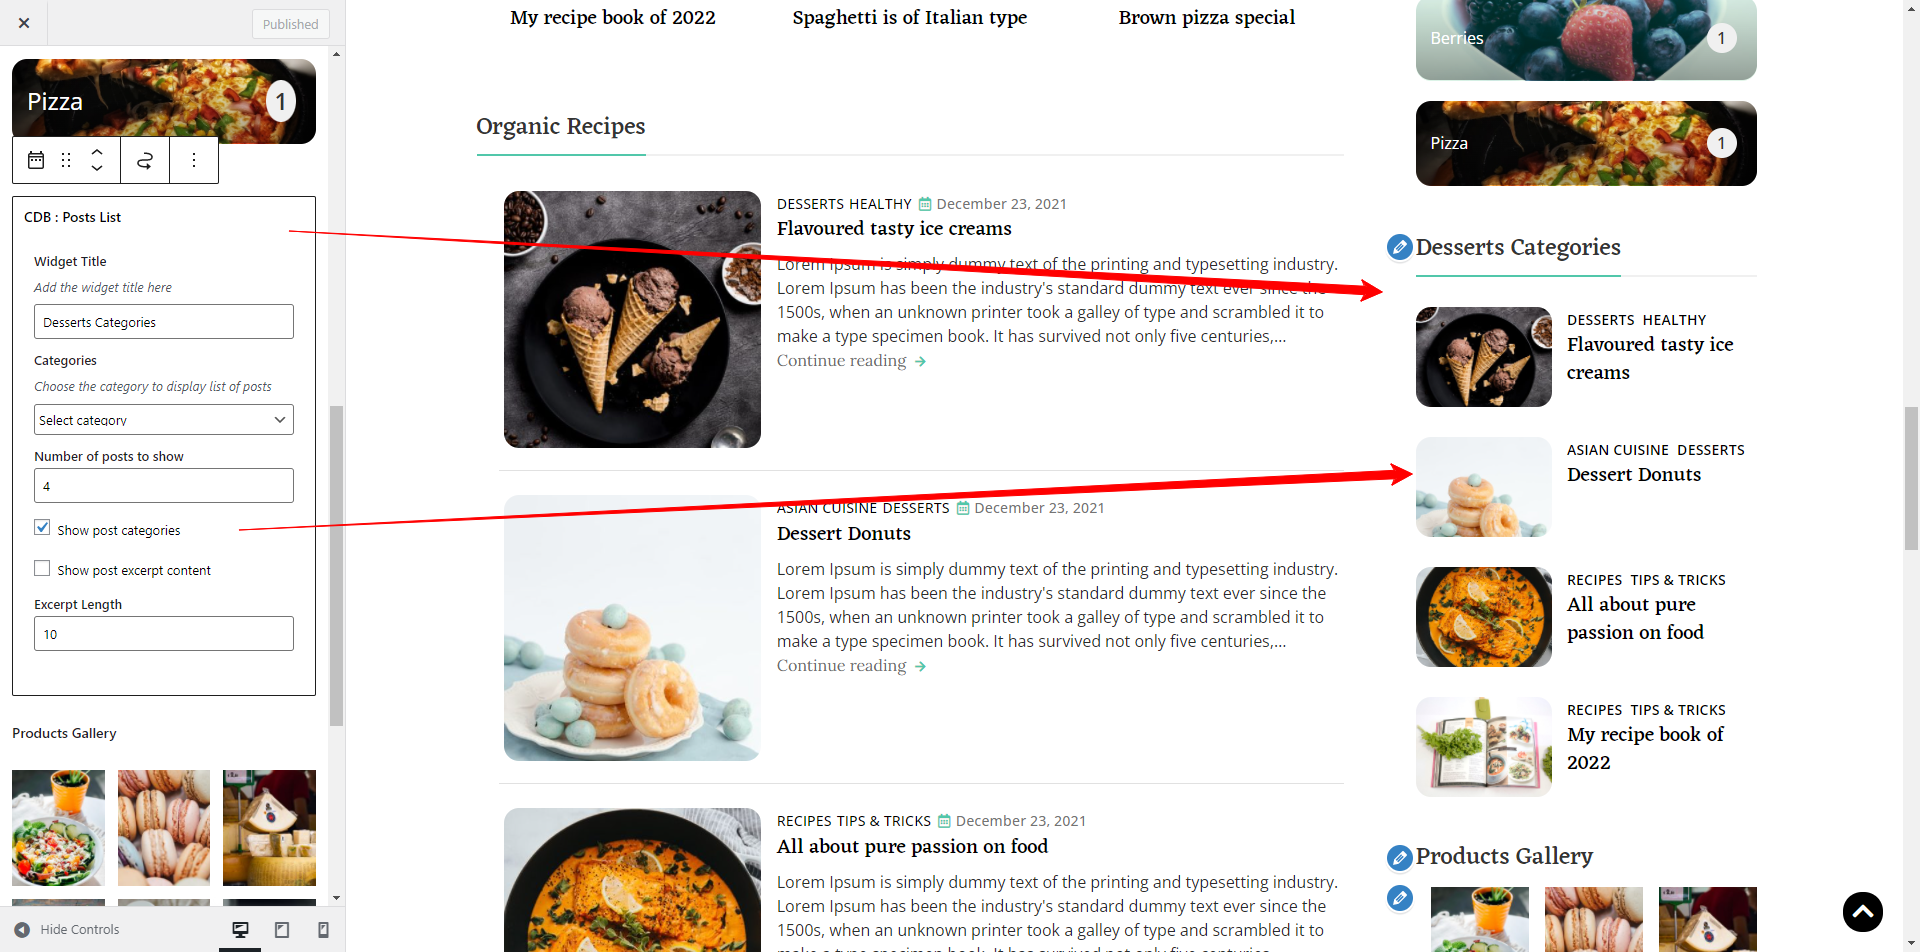Open the block options three-dot menu
The image size is (1920, 952).
point(194,160)
